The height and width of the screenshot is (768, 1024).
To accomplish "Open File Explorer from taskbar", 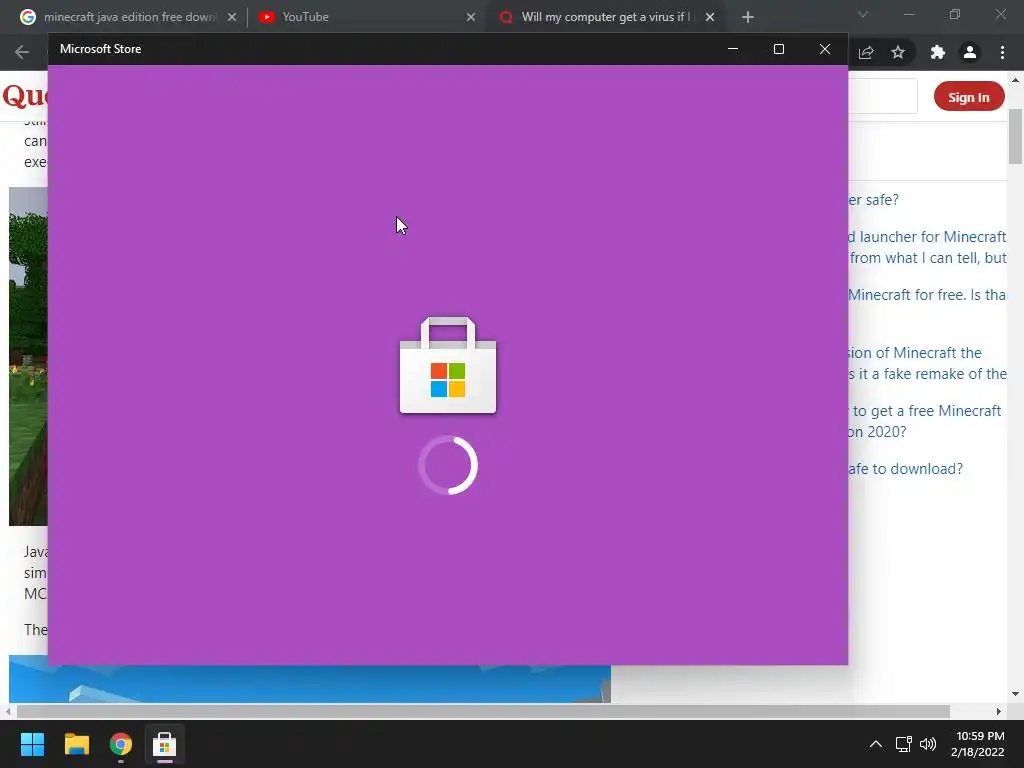I will click(x=76, y=744).
